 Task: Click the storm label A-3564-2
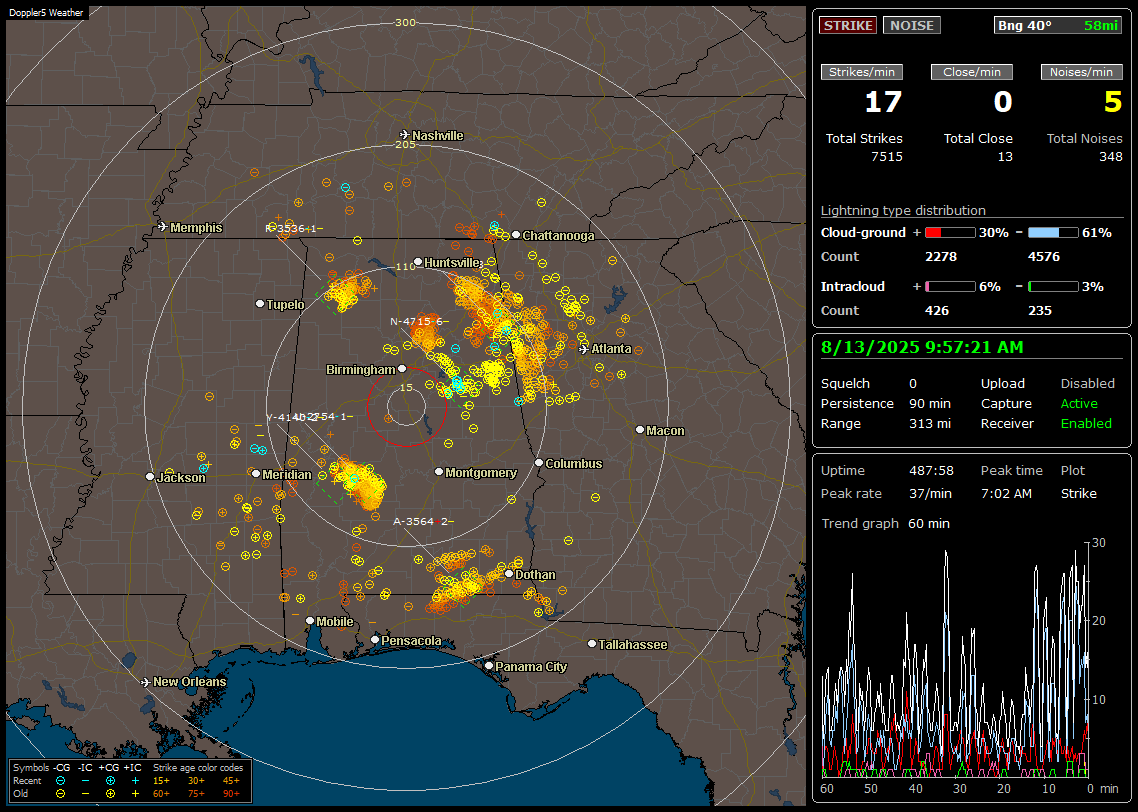(423, 521)
